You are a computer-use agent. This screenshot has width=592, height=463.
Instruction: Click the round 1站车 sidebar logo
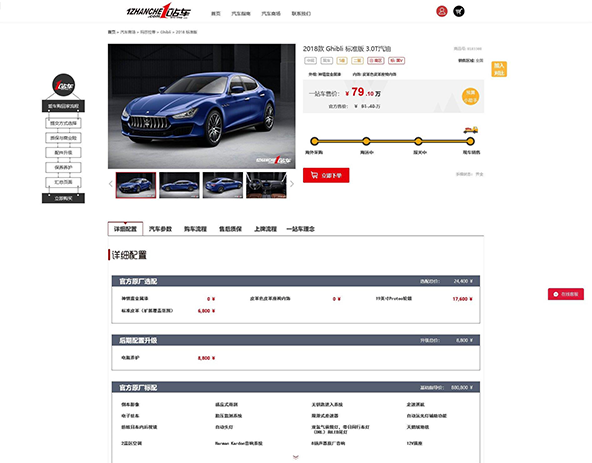point(63,85)
